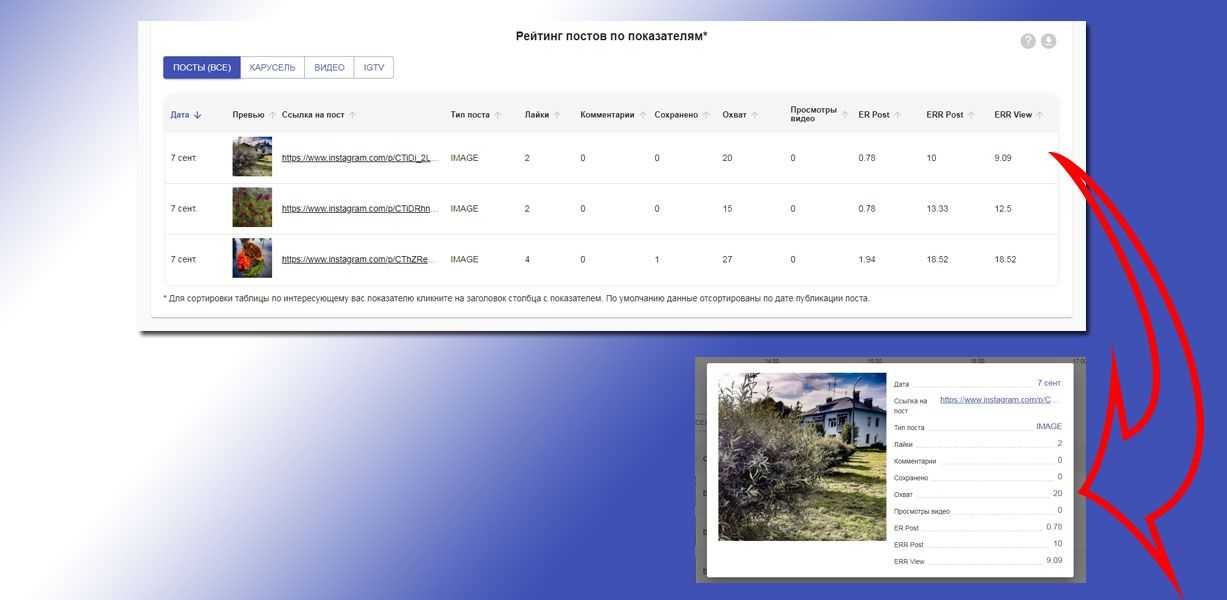Click sort arrow beside Комментарии header

coord(643,115)
